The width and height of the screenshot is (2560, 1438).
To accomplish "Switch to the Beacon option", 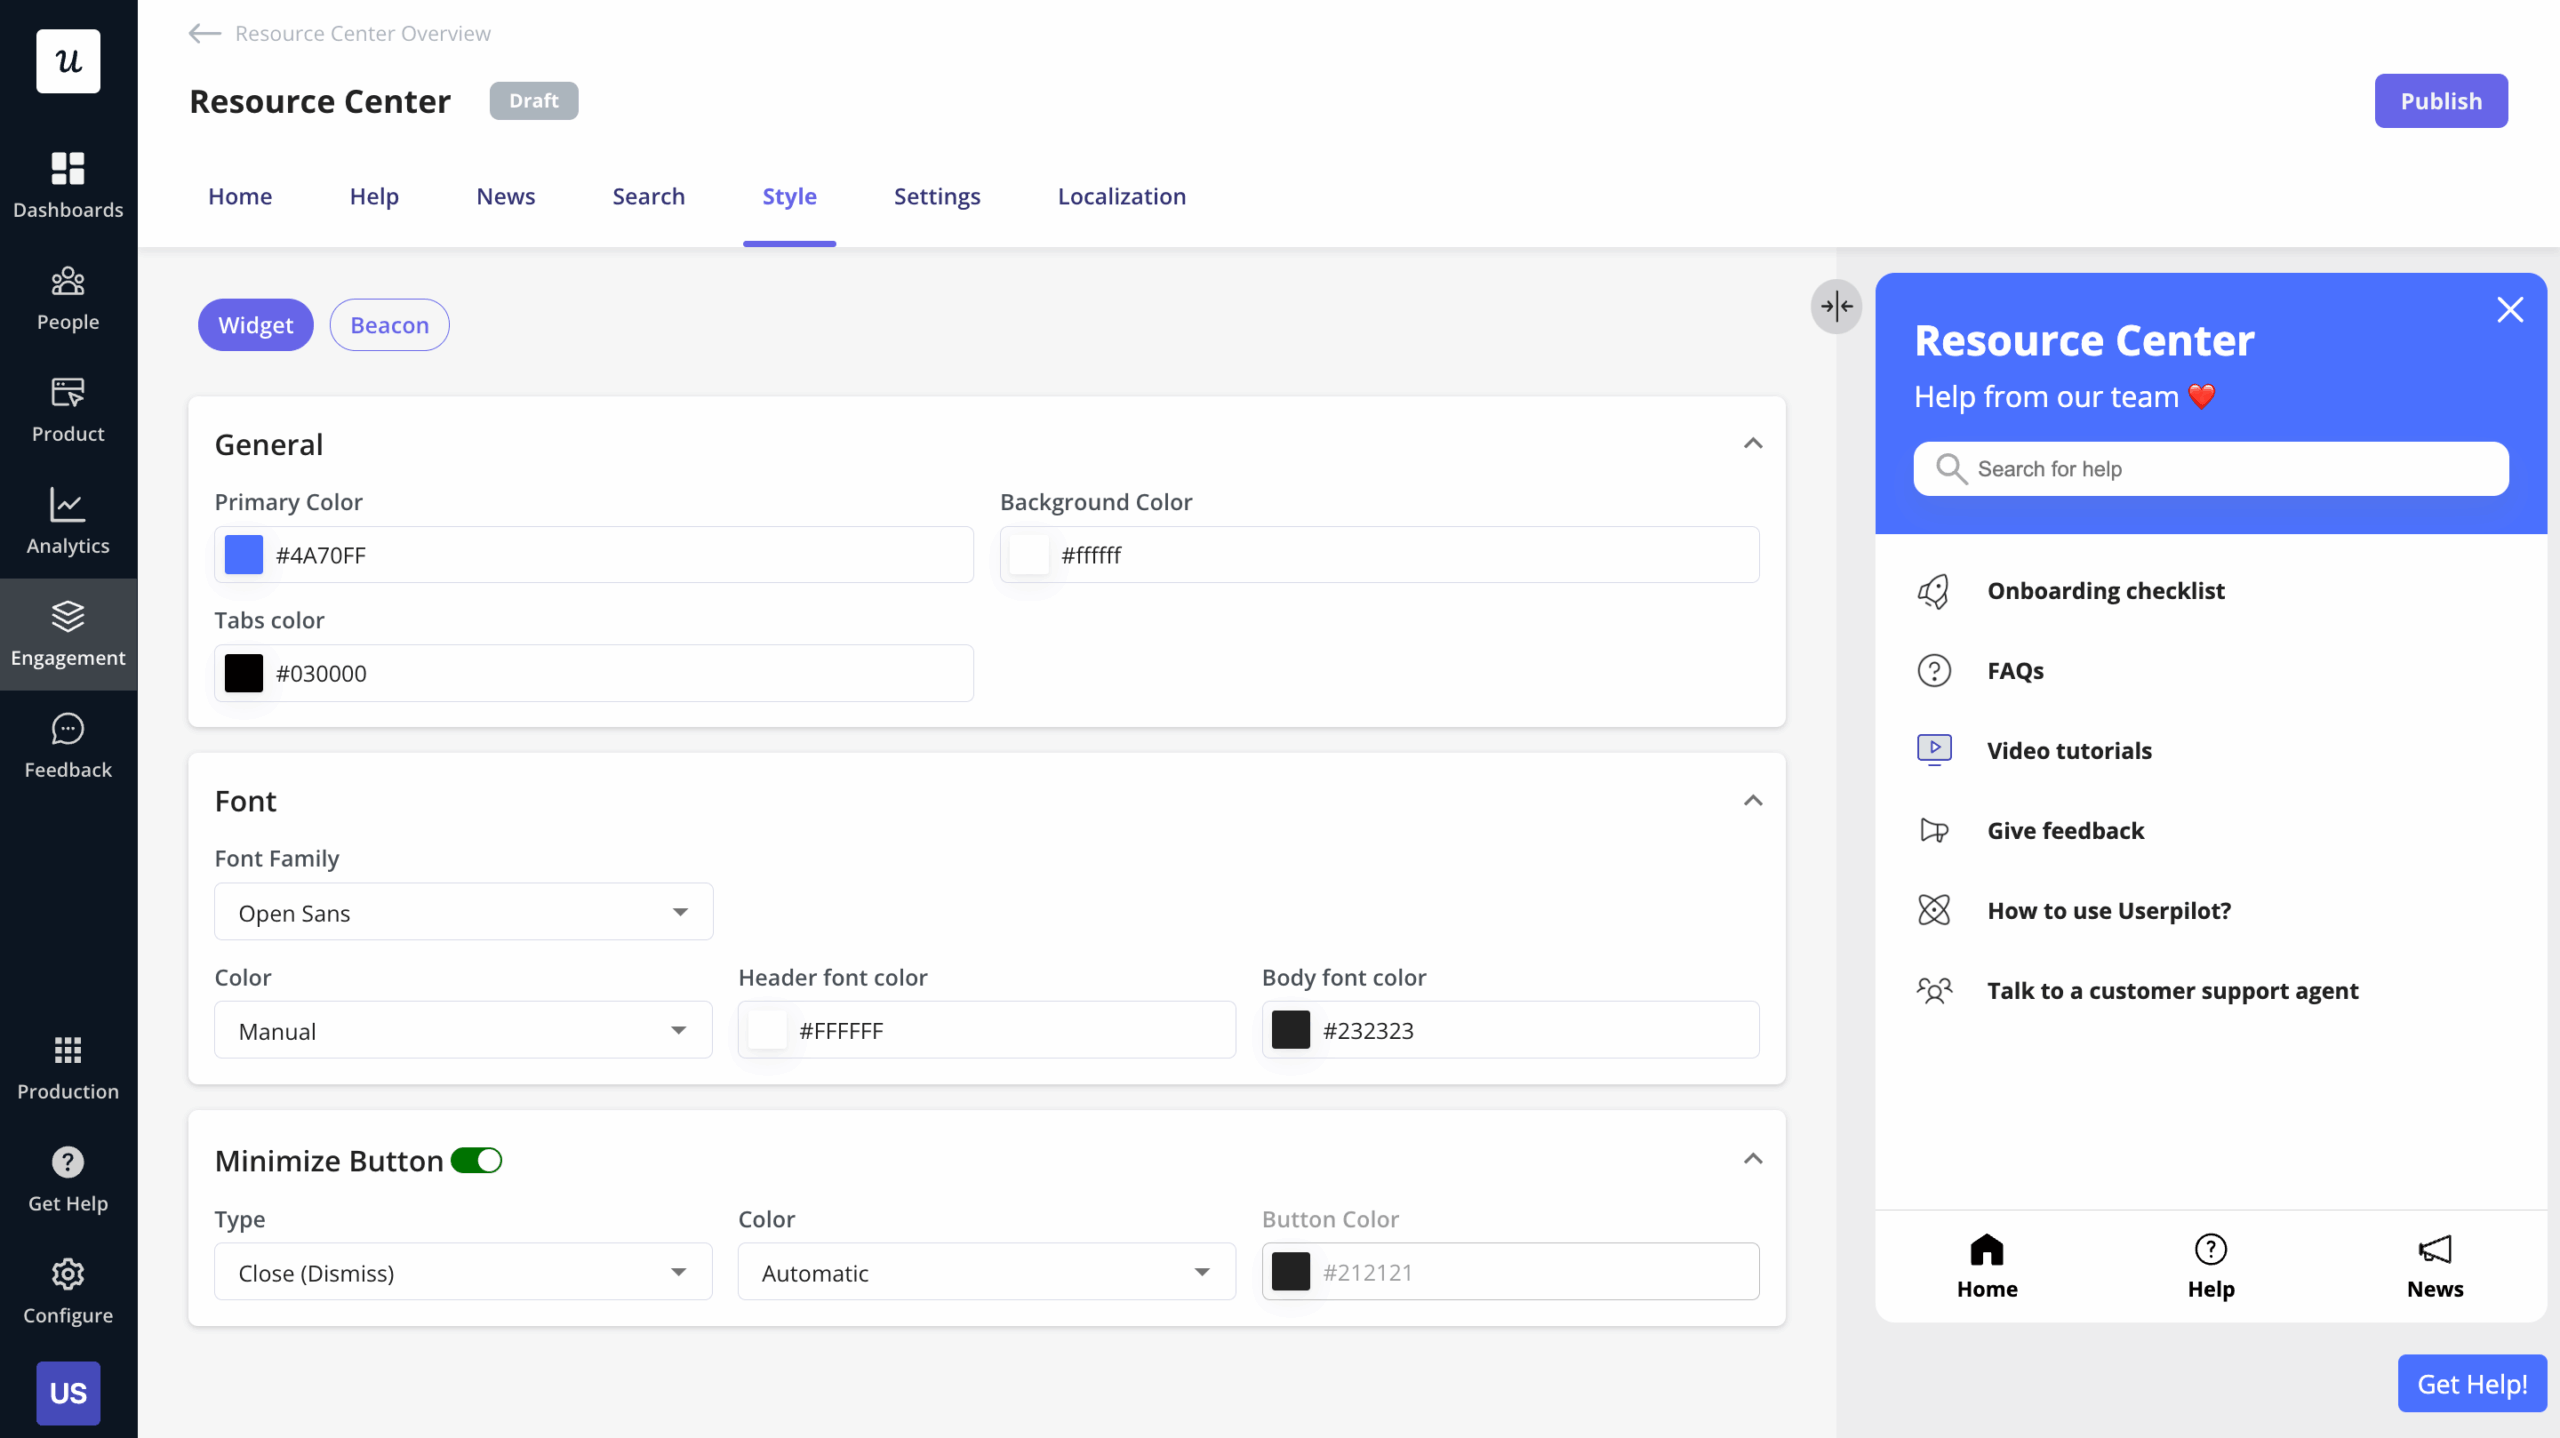I will (x=389, y=324).
